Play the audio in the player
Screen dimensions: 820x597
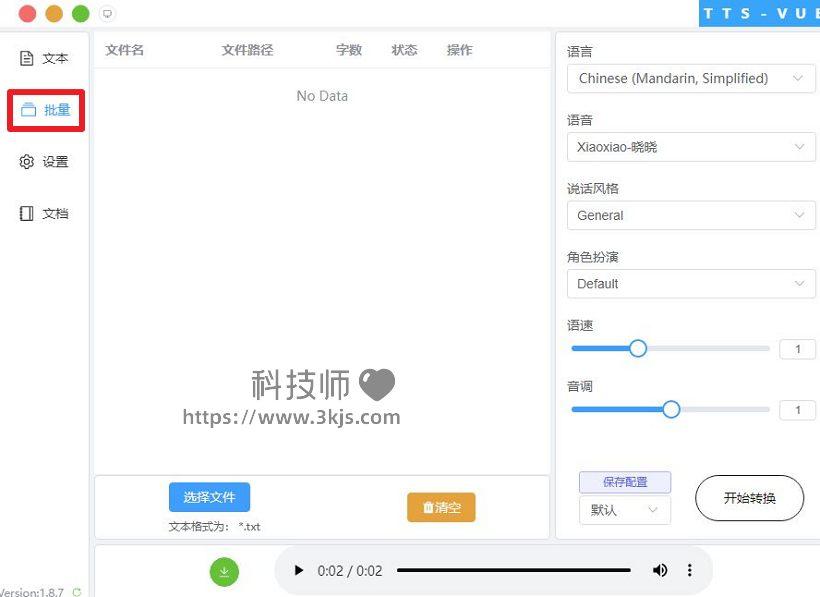(299, 570)
